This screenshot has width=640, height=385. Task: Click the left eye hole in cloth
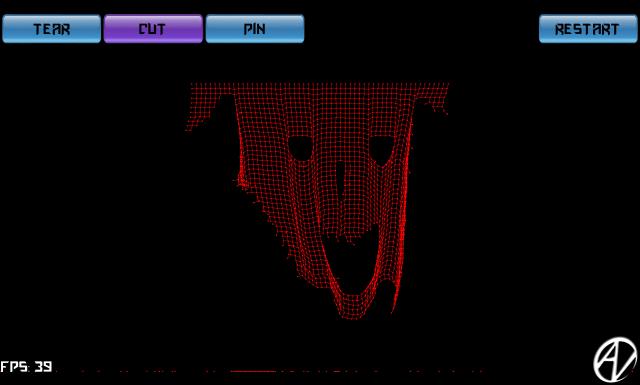(x=301, y=148)
